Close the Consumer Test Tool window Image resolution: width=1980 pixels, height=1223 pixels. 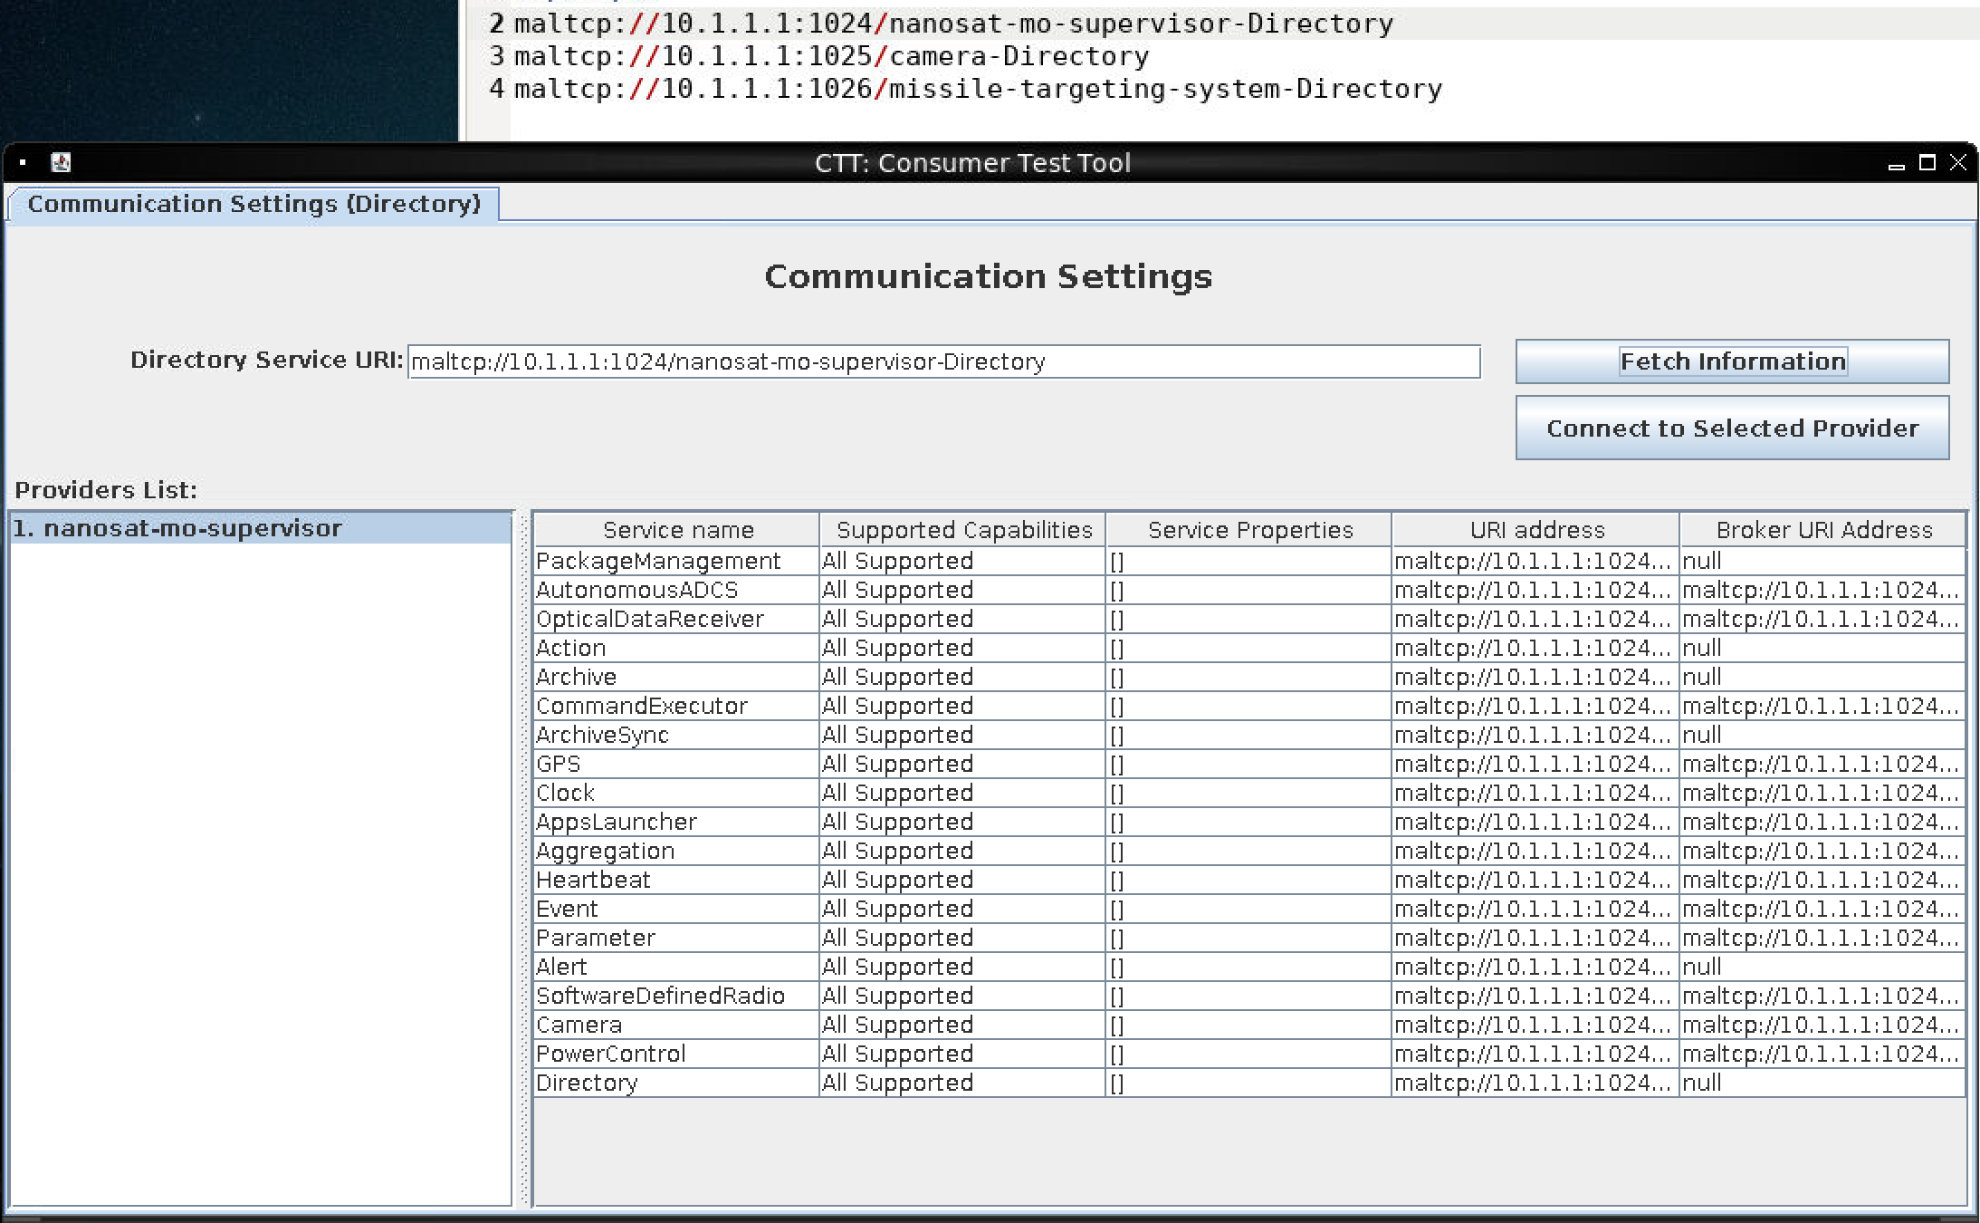1958,162
